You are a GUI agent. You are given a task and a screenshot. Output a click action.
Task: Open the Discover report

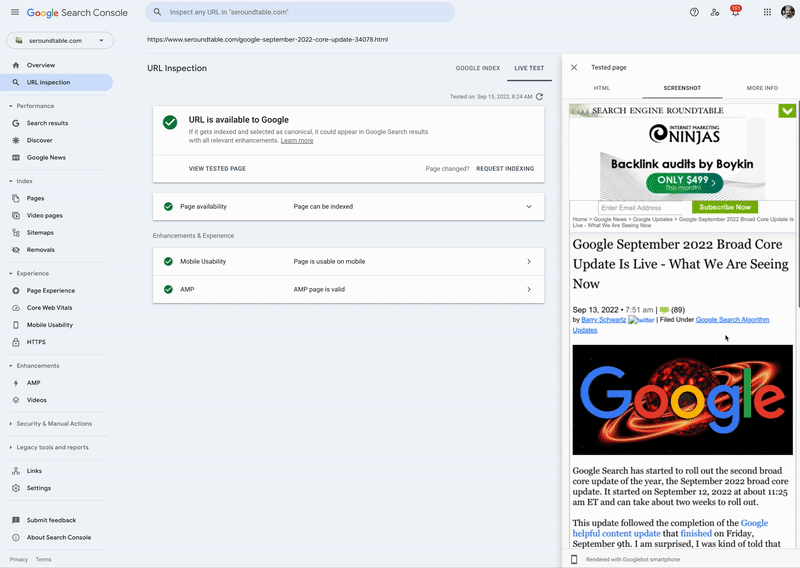(39, 140)
